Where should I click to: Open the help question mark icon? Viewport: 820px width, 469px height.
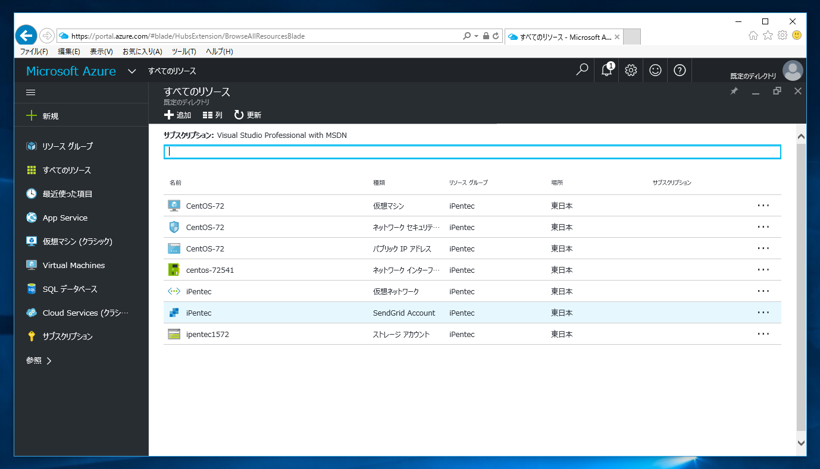pyautogui.click(x=680, y=71)
